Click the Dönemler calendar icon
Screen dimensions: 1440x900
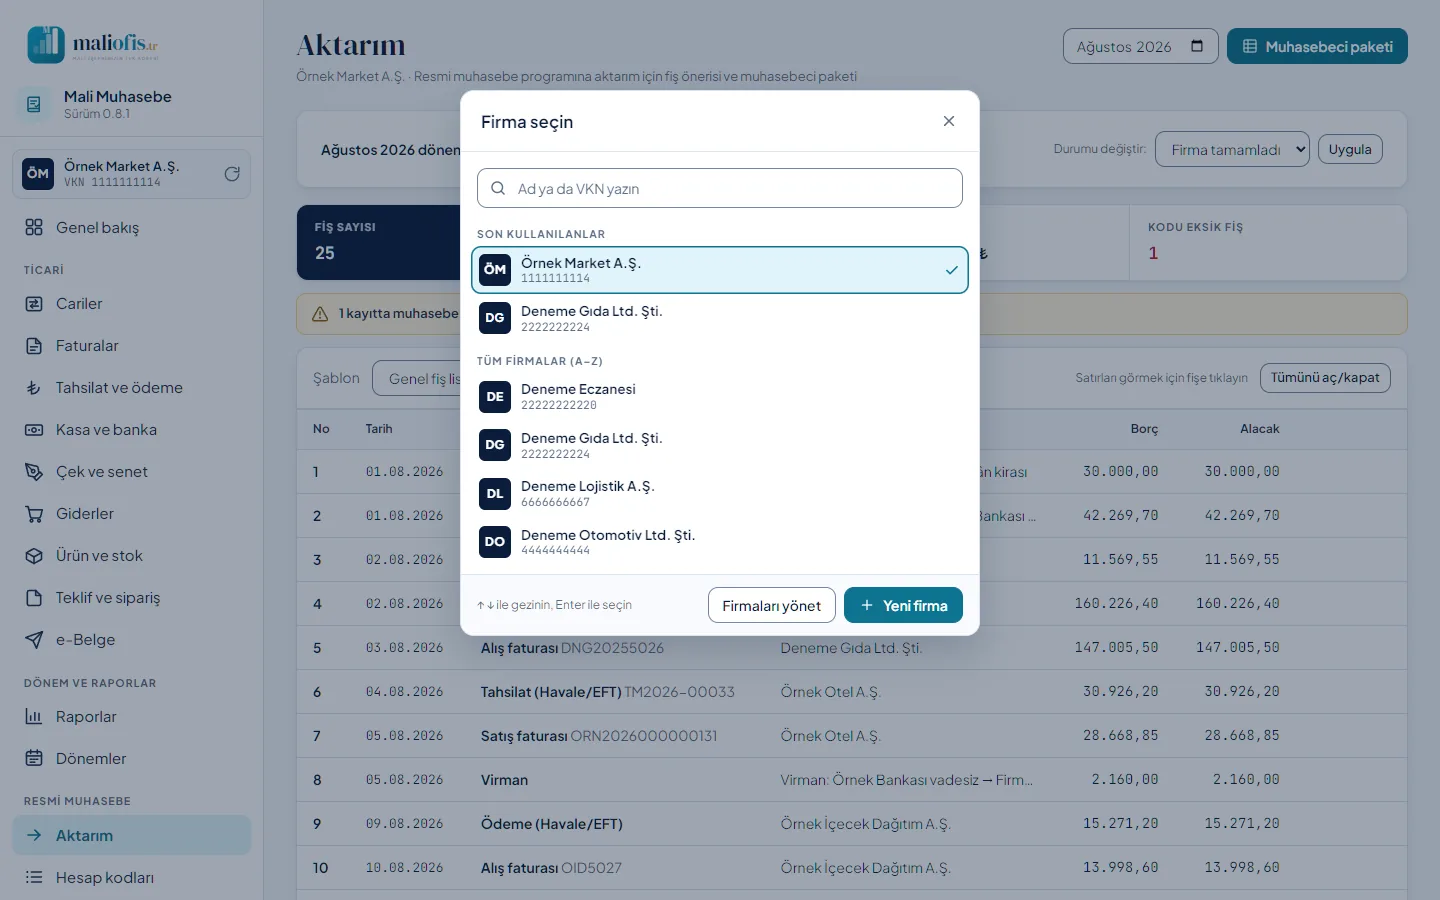click(34, 759)
